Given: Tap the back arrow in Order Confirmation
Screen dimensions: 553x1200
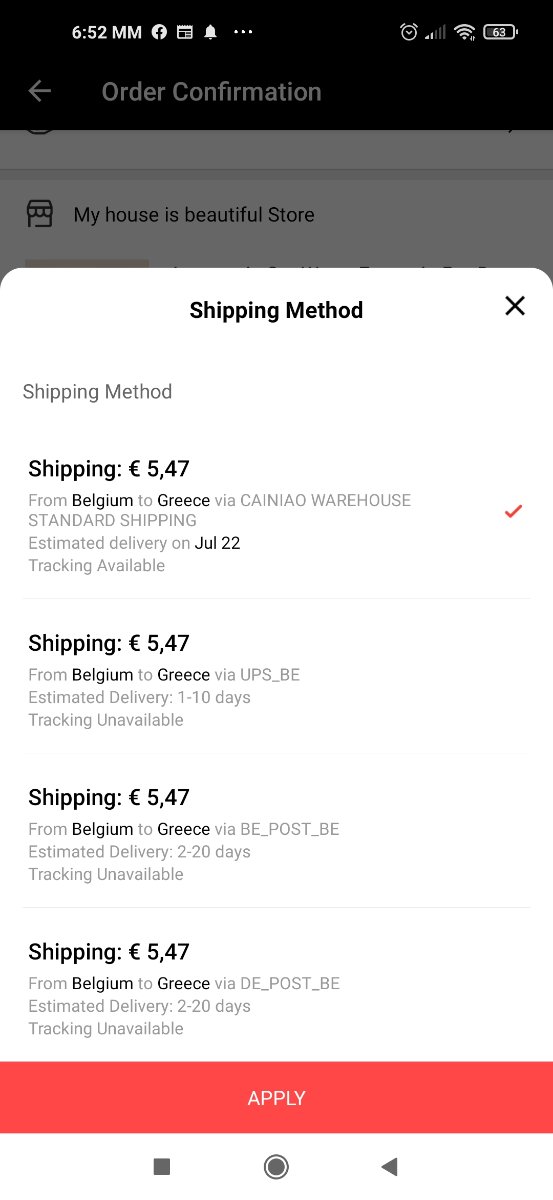Looking at the screenshot, I should pos(39,92).
